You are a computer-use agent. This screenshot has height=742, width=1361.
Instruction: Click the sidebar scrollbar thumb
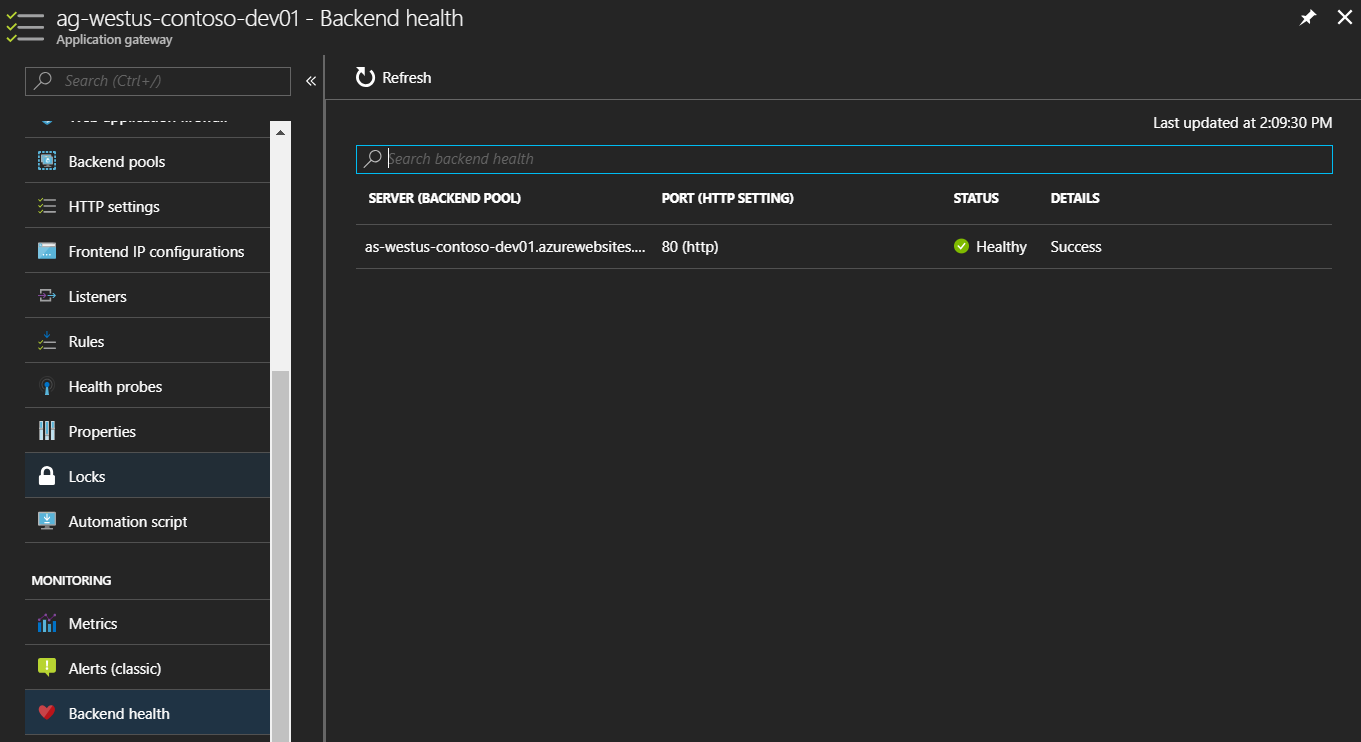[280, 556]
